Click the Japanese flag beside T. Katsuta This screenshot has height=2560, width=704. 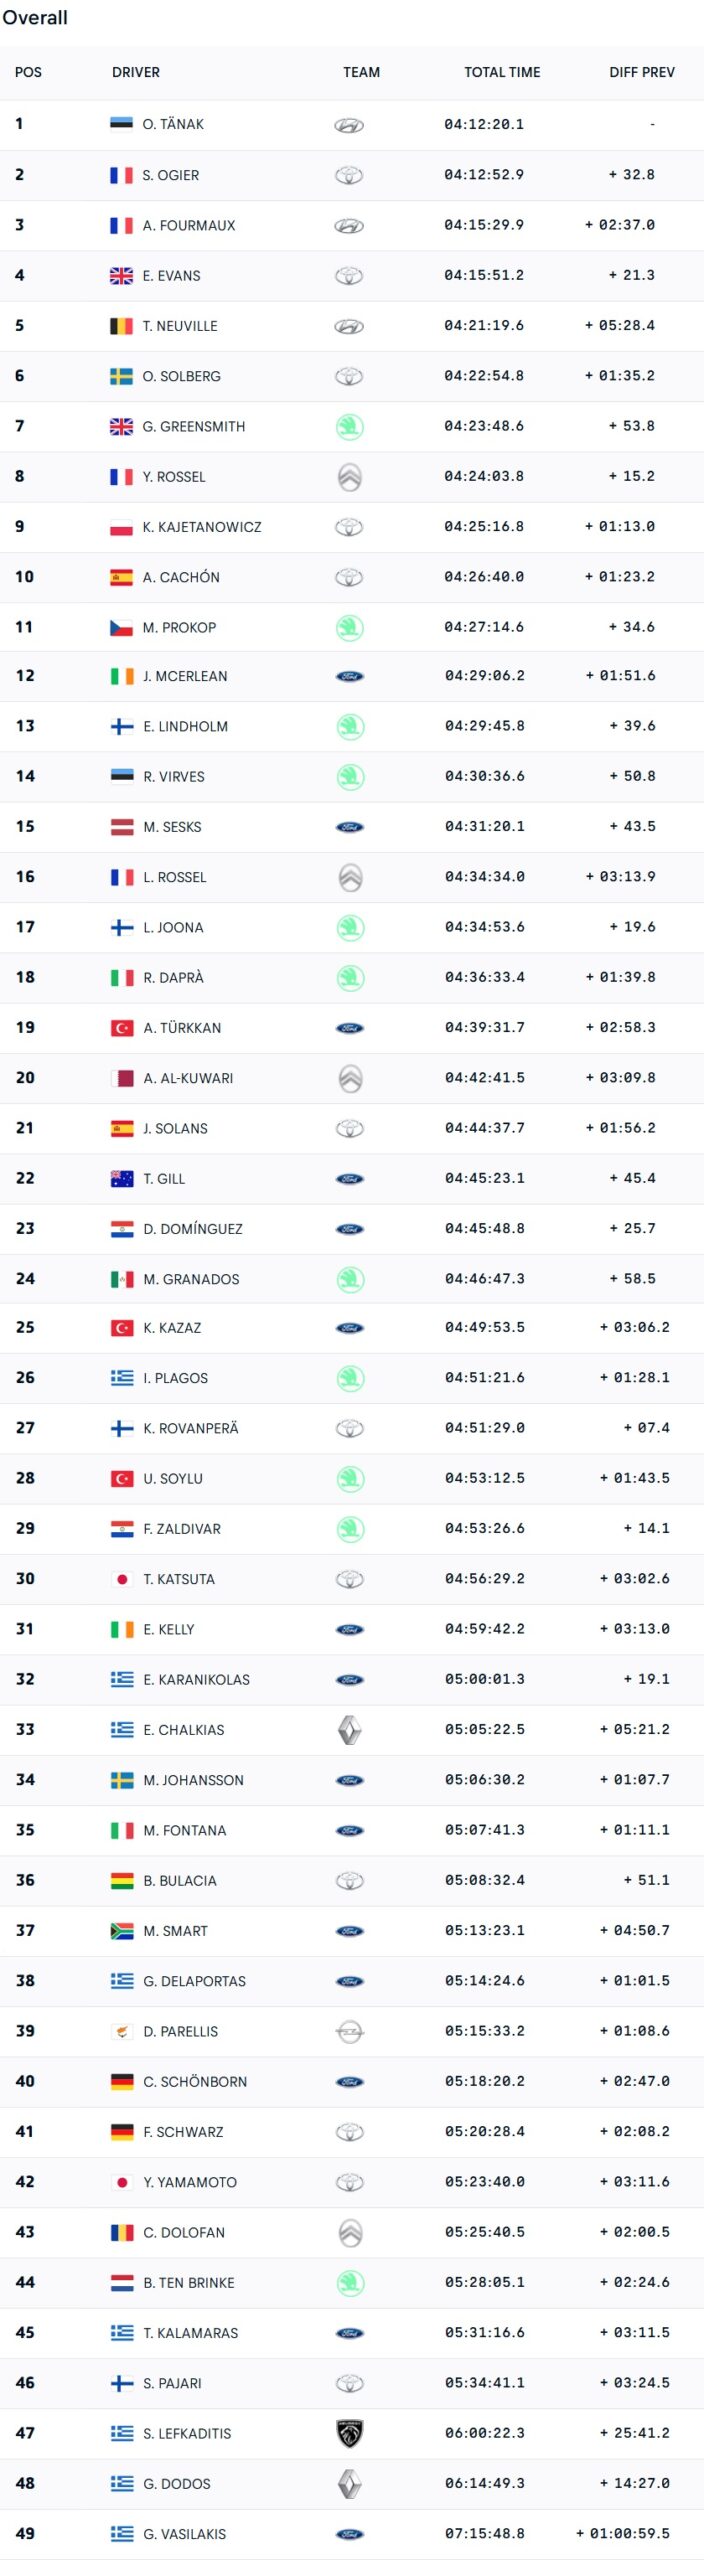click(122, 1579)
